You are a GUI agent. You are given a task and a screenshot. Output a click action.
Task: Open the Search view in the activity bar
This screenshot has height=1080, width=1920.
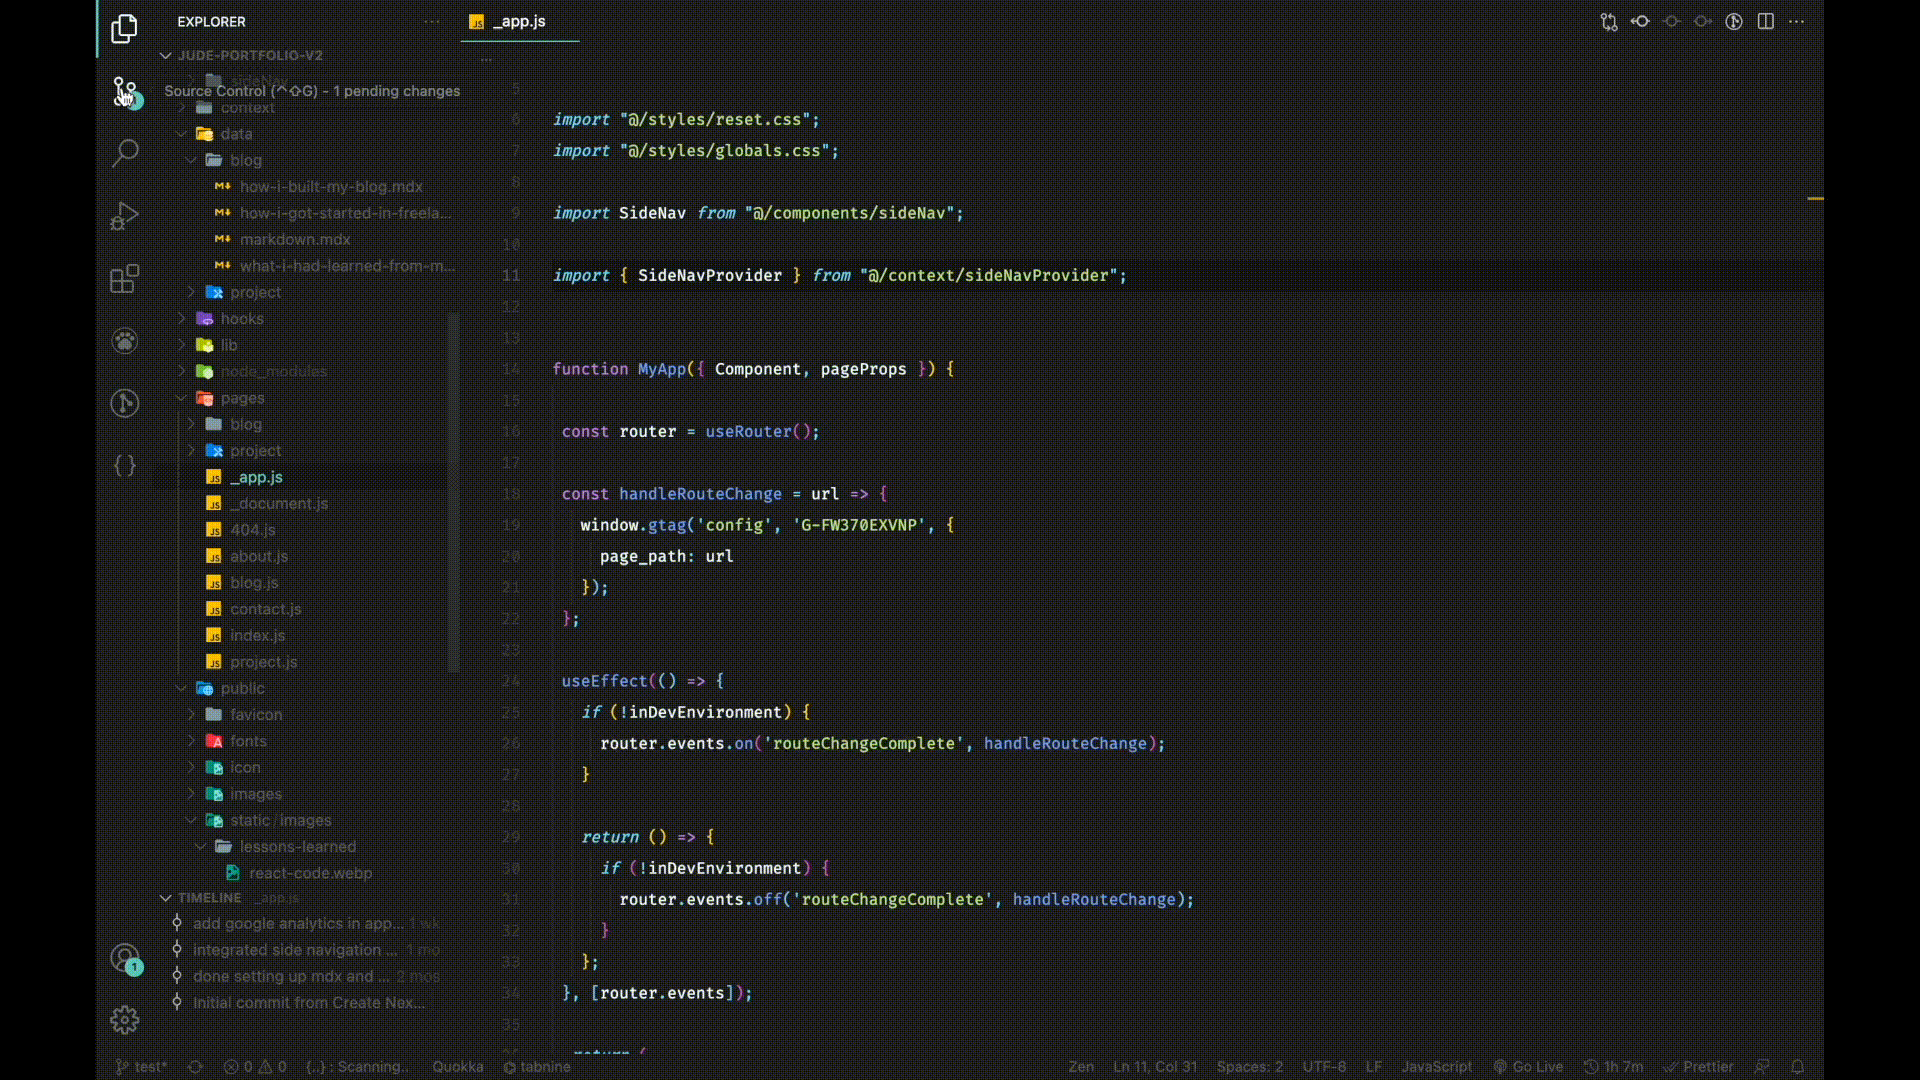[124, 153]
